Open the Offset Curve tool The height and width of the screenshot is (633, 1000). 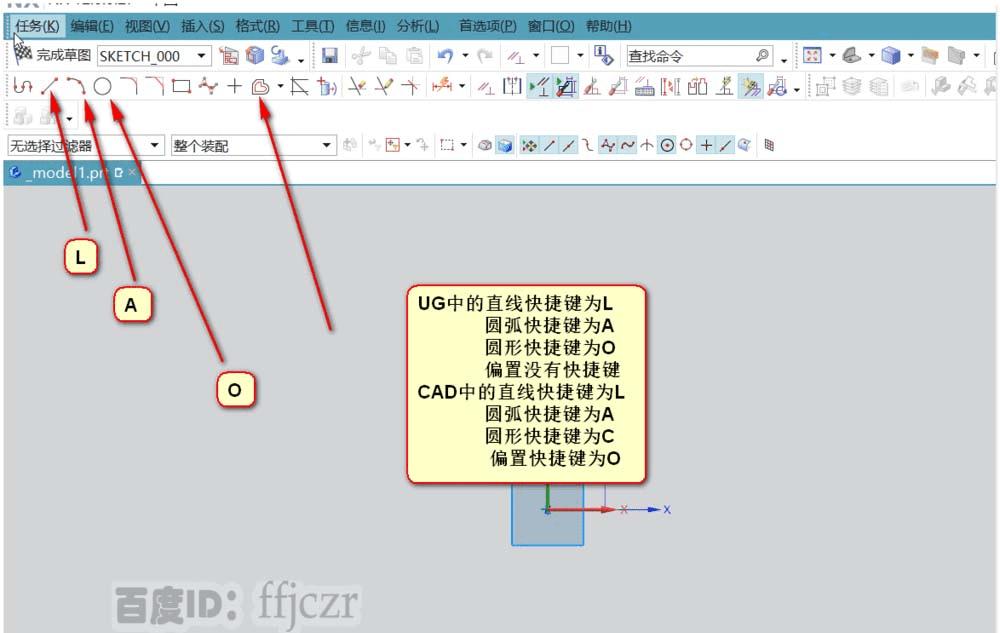pos(259,88)
